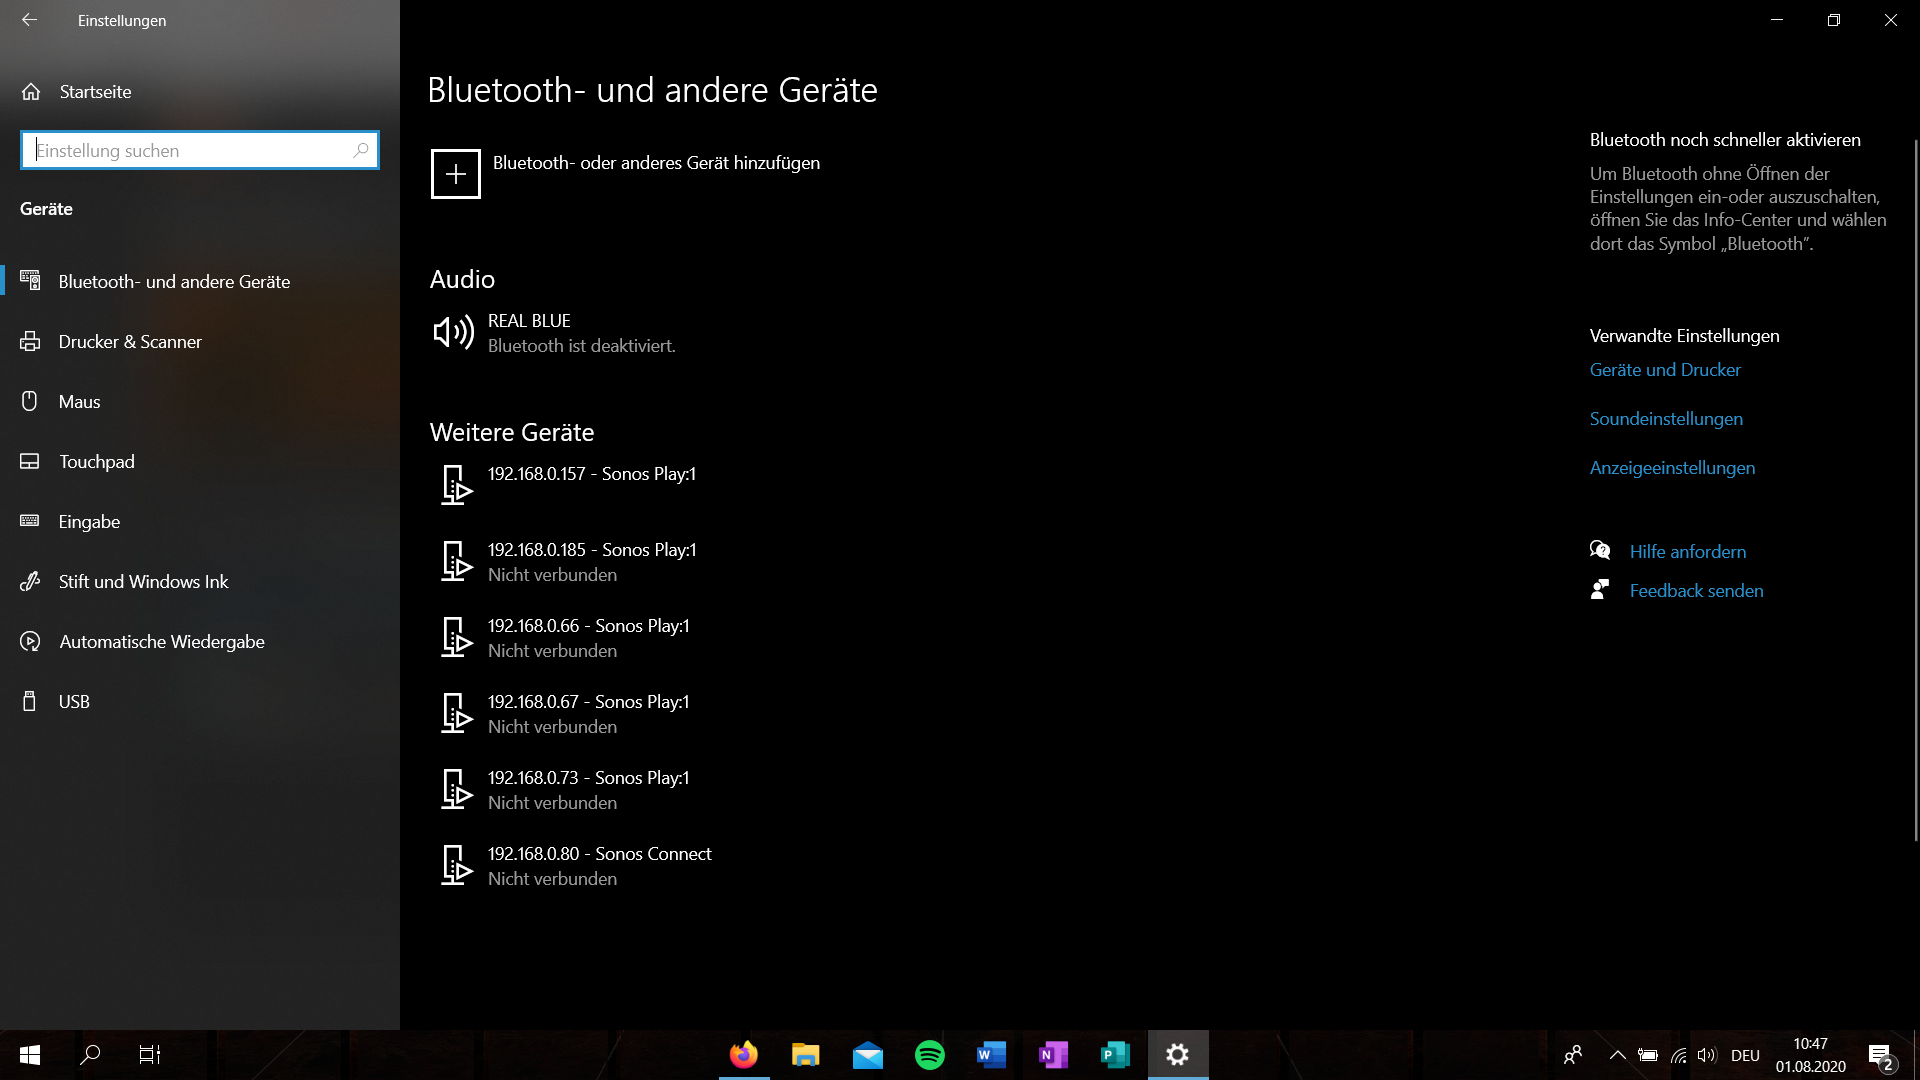This screenshot has height=1080, width=1920.
Task: Open Firefox from the taskbar
Action: tap(744, 1054)
